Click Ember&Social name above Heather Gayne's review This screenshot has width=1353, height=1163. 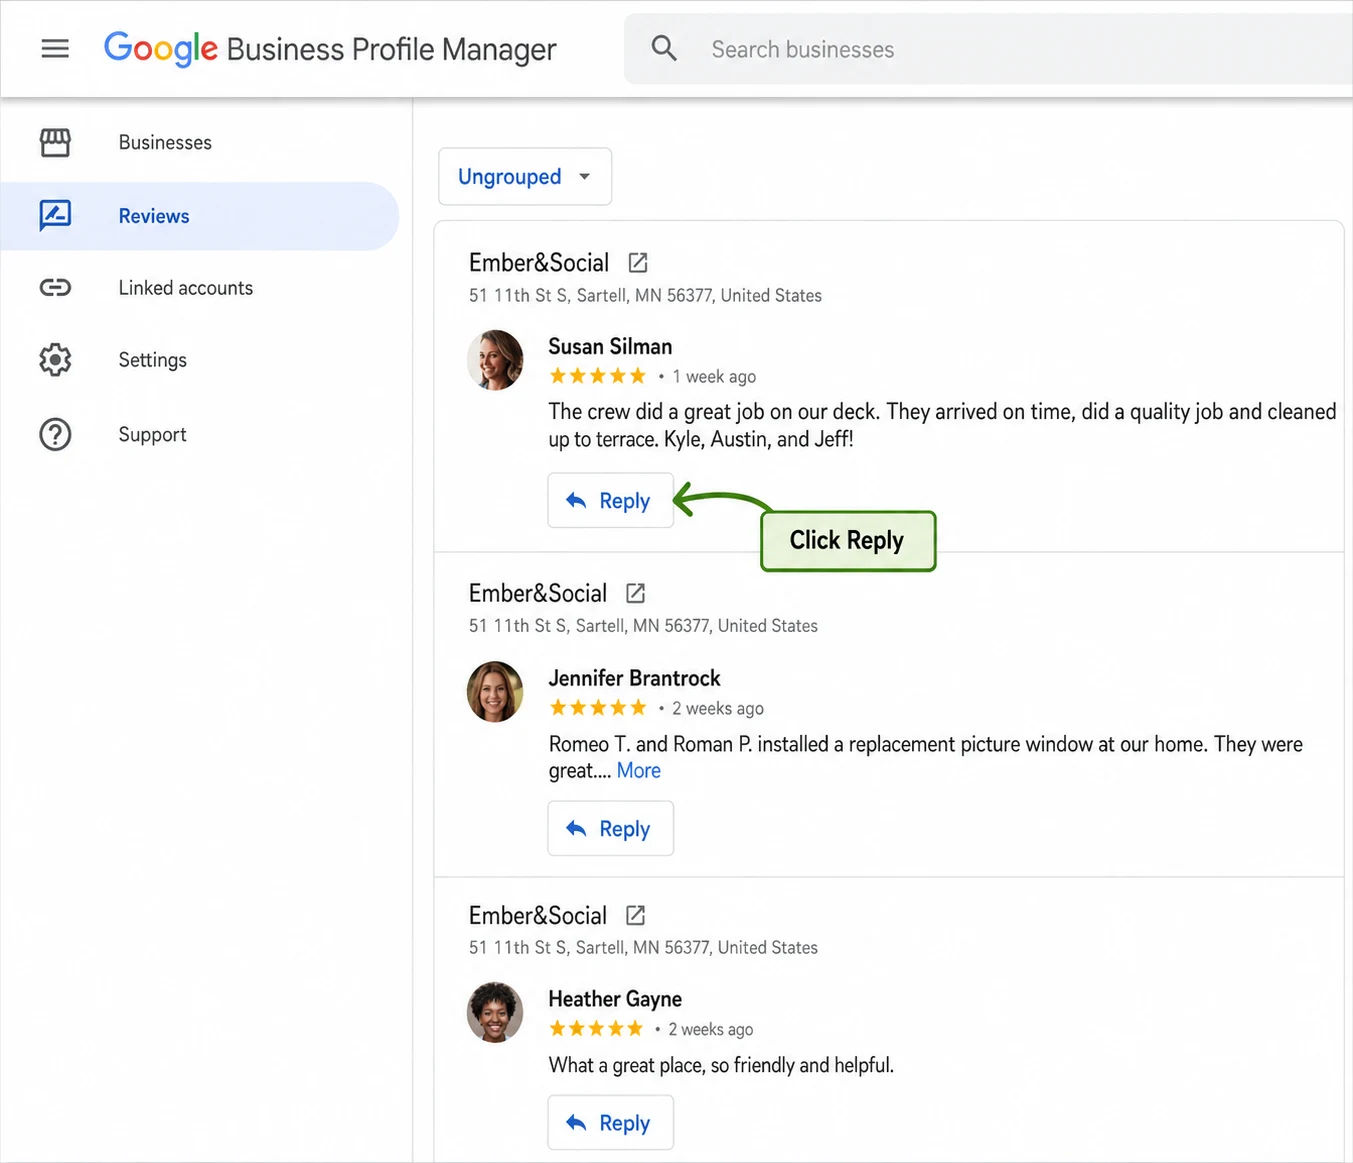click(x=538, y=915)
